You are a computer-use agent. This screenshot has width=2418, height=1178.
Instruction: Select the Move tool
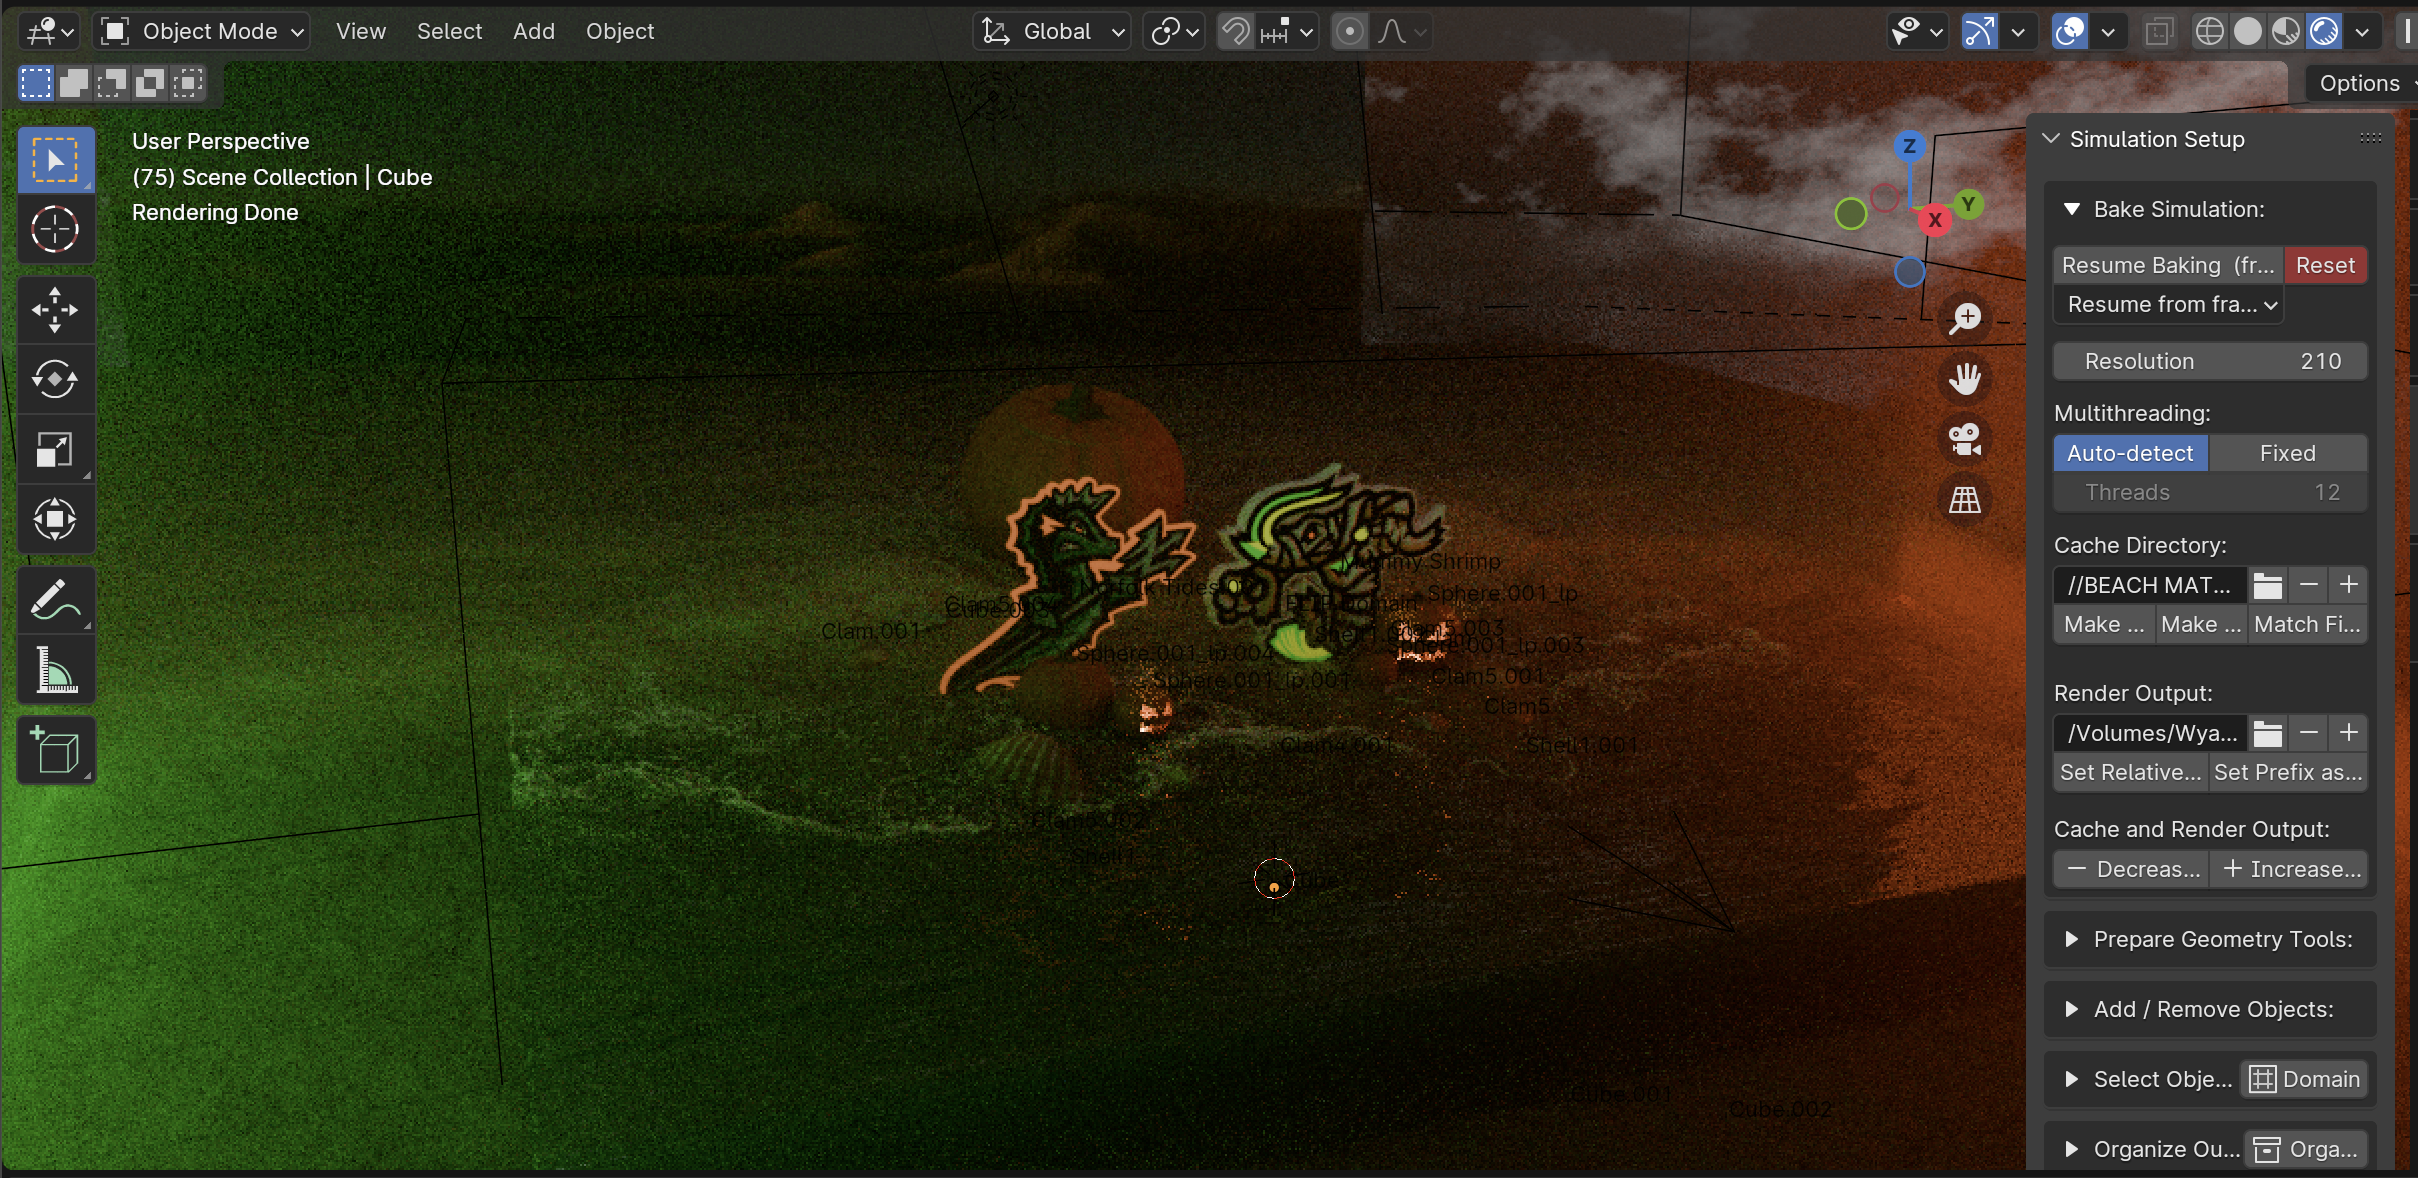pyautogui.click(x=55, y=310)
